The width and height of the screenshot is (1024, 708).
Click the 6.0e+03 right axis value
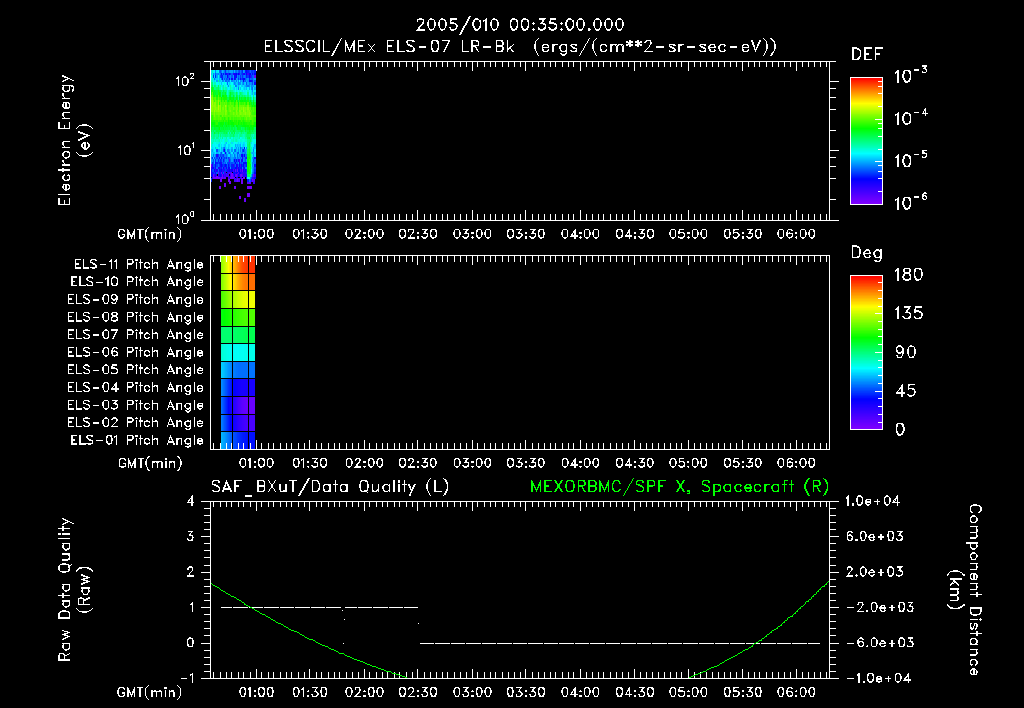click(875, 537)
